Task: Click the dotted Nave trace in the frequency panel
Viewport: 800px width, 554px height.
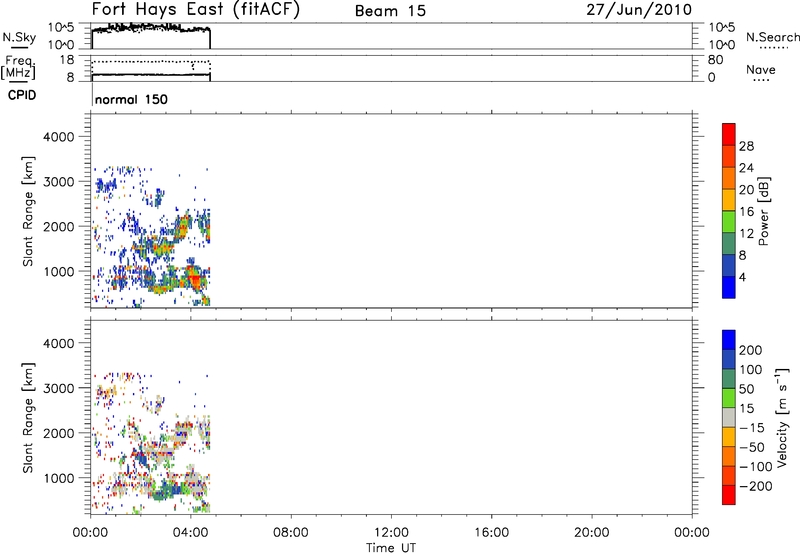Action: pos(151,62)
